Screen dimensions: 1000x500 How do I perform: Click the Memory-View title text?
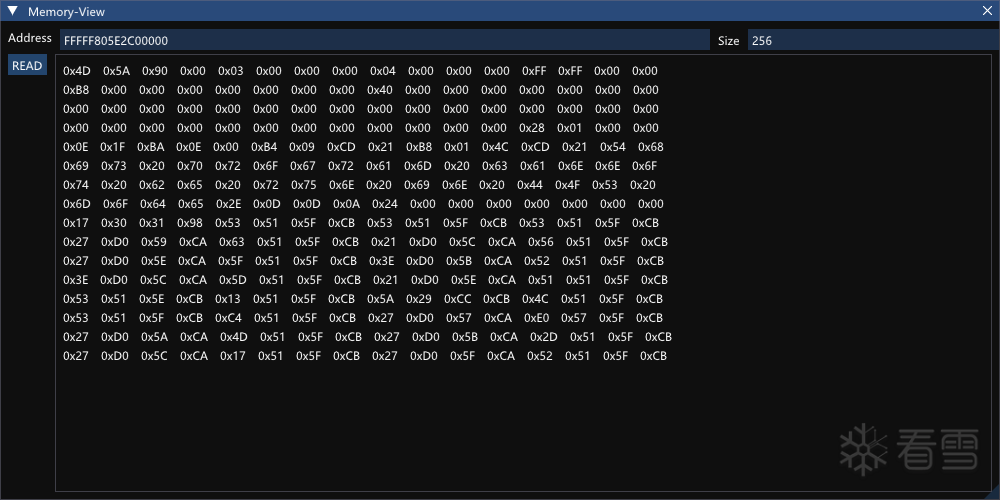point(66,11)
